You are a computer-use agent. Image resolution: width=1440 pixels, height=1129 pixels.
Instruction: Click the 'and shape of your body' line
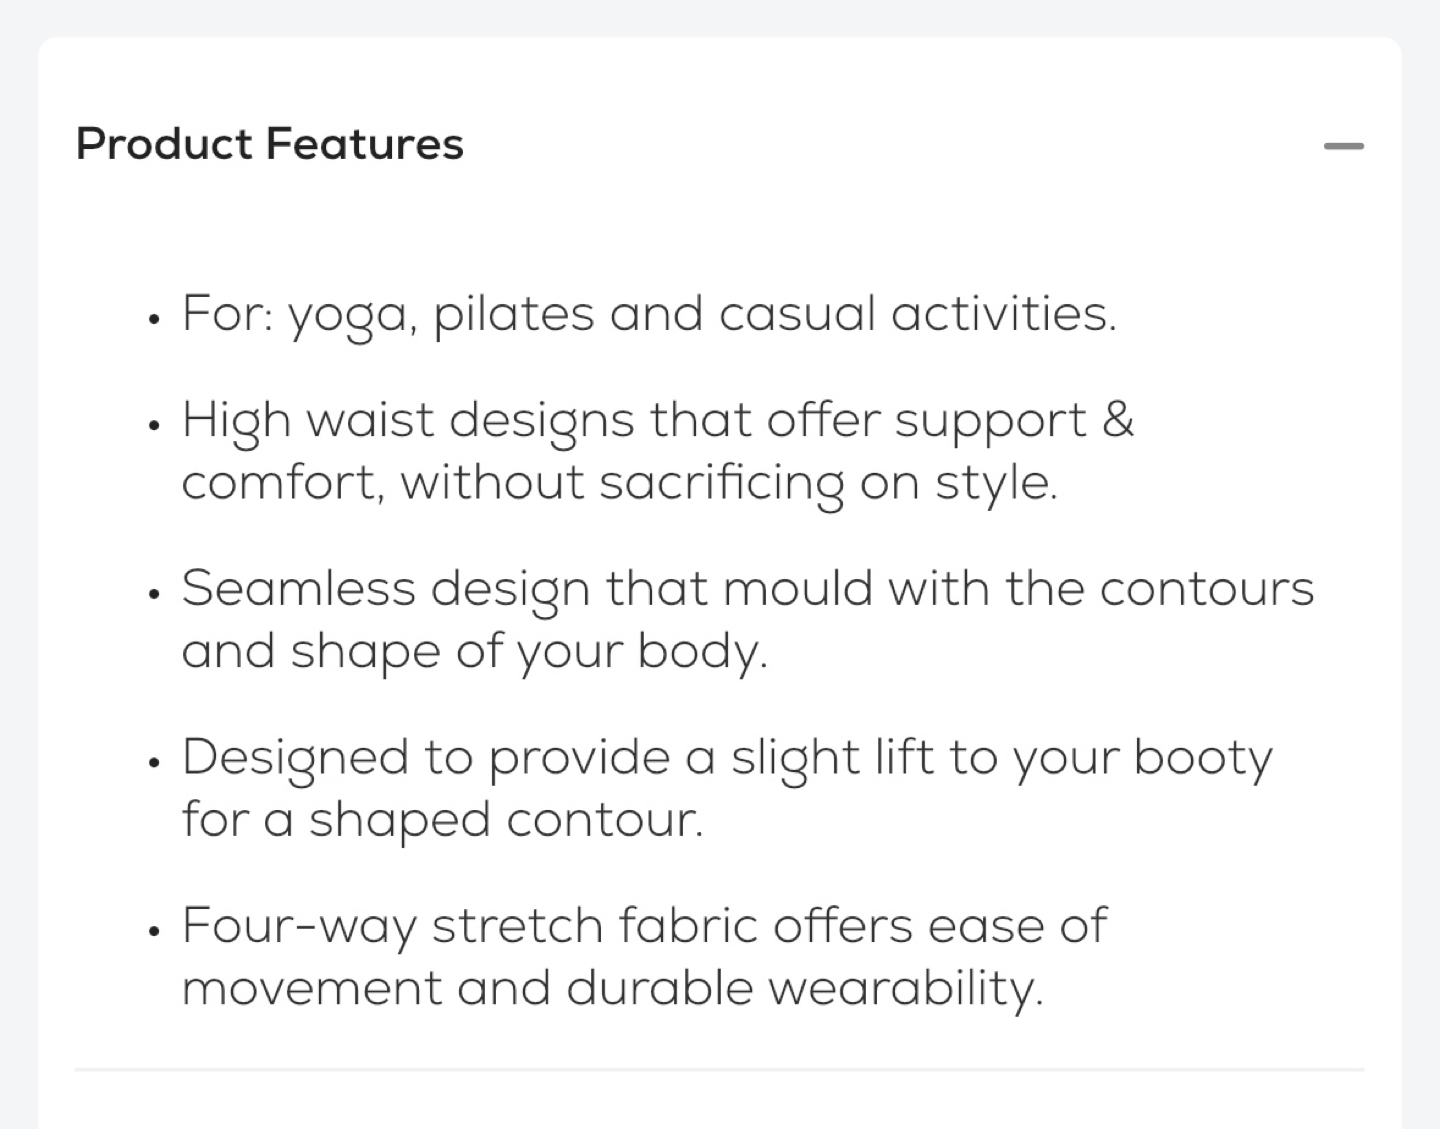coord(475,652)
